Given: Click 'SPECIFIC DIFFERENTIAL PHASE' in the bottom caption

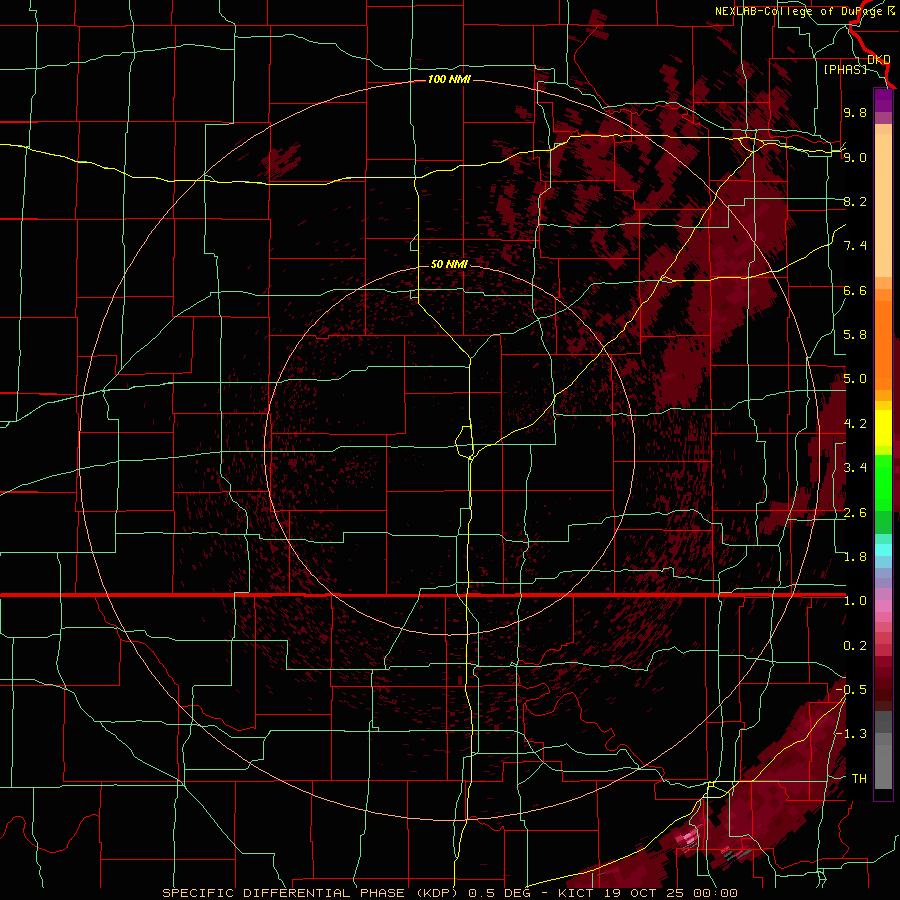Looking at the screenshot, I should (284, 893).
